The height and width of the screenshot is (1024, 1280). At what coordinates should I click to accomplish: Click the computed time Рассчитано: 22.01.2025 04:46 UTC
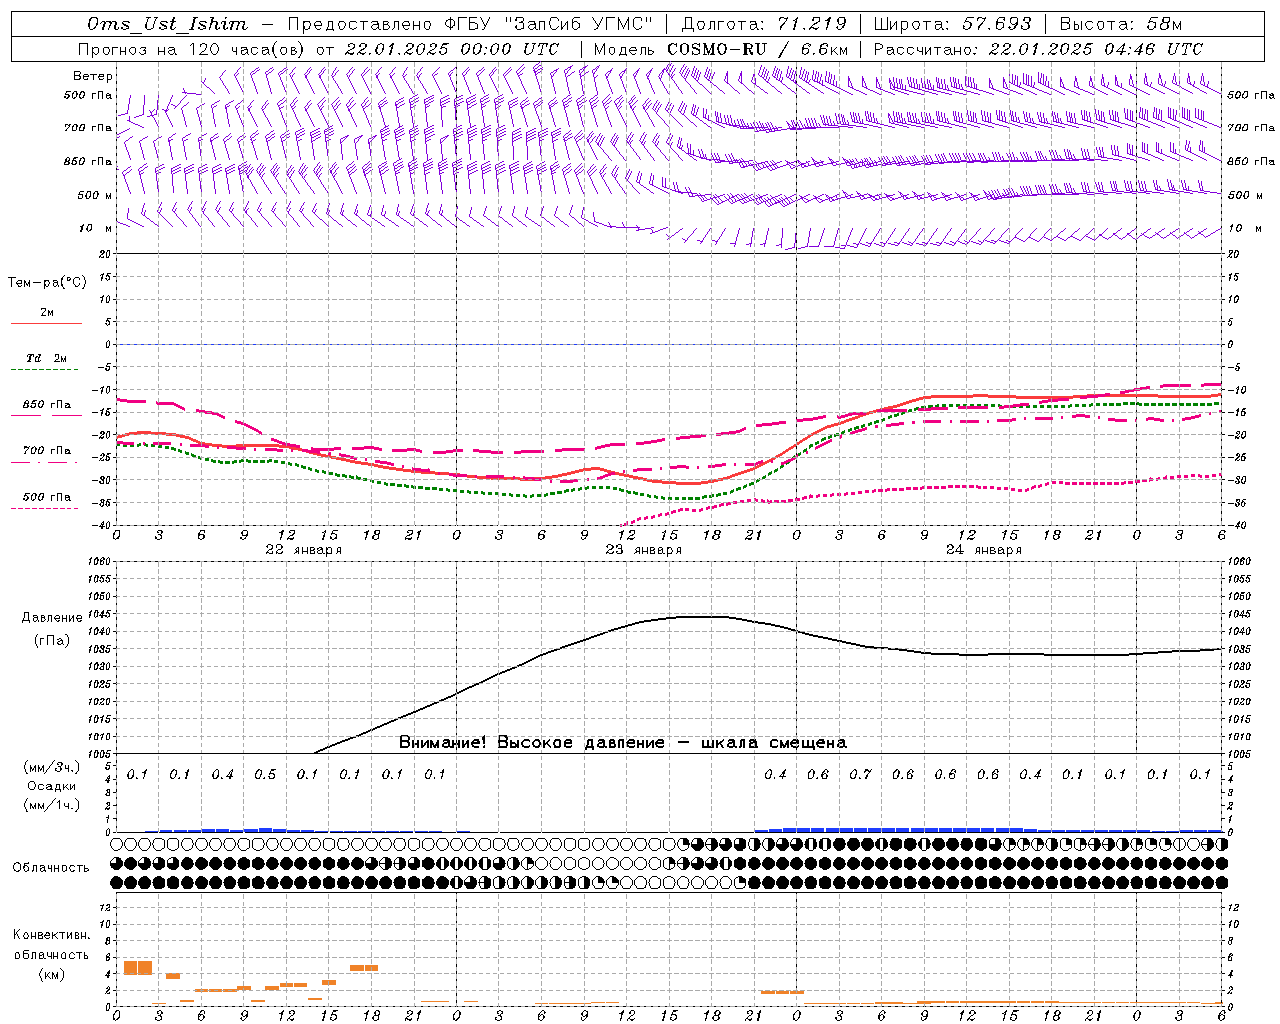[1038, 49]
